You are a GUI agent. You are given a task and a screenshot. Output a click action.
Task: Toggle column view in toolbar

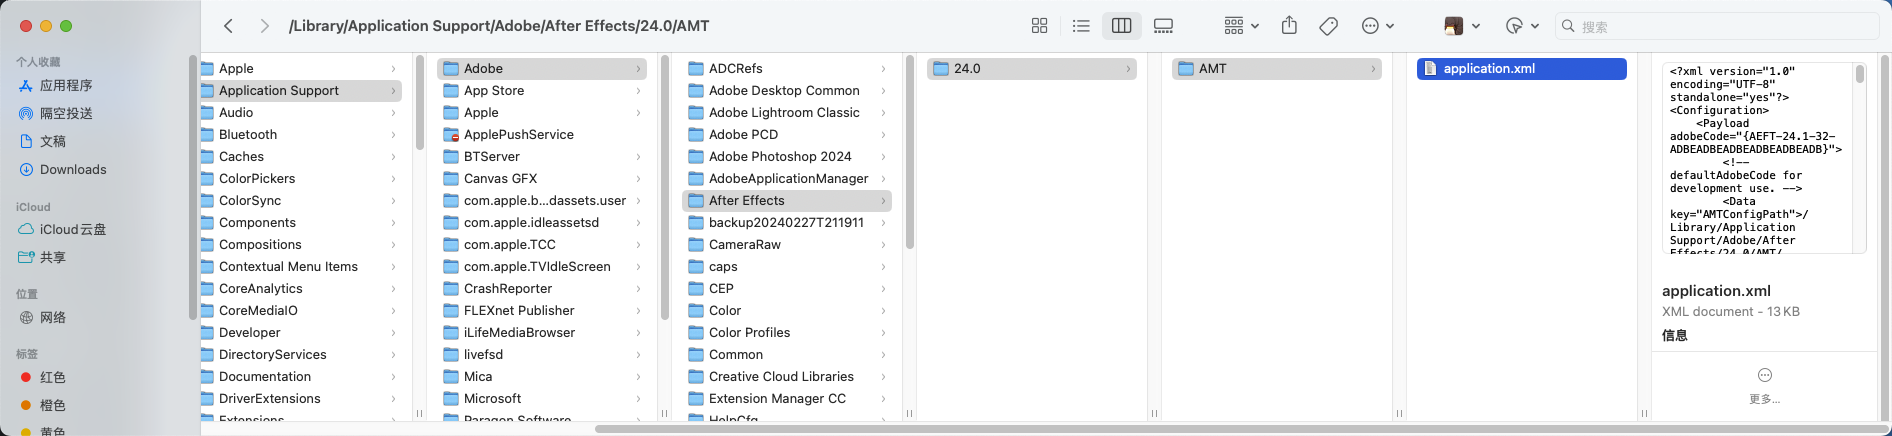pos(1121,26)
